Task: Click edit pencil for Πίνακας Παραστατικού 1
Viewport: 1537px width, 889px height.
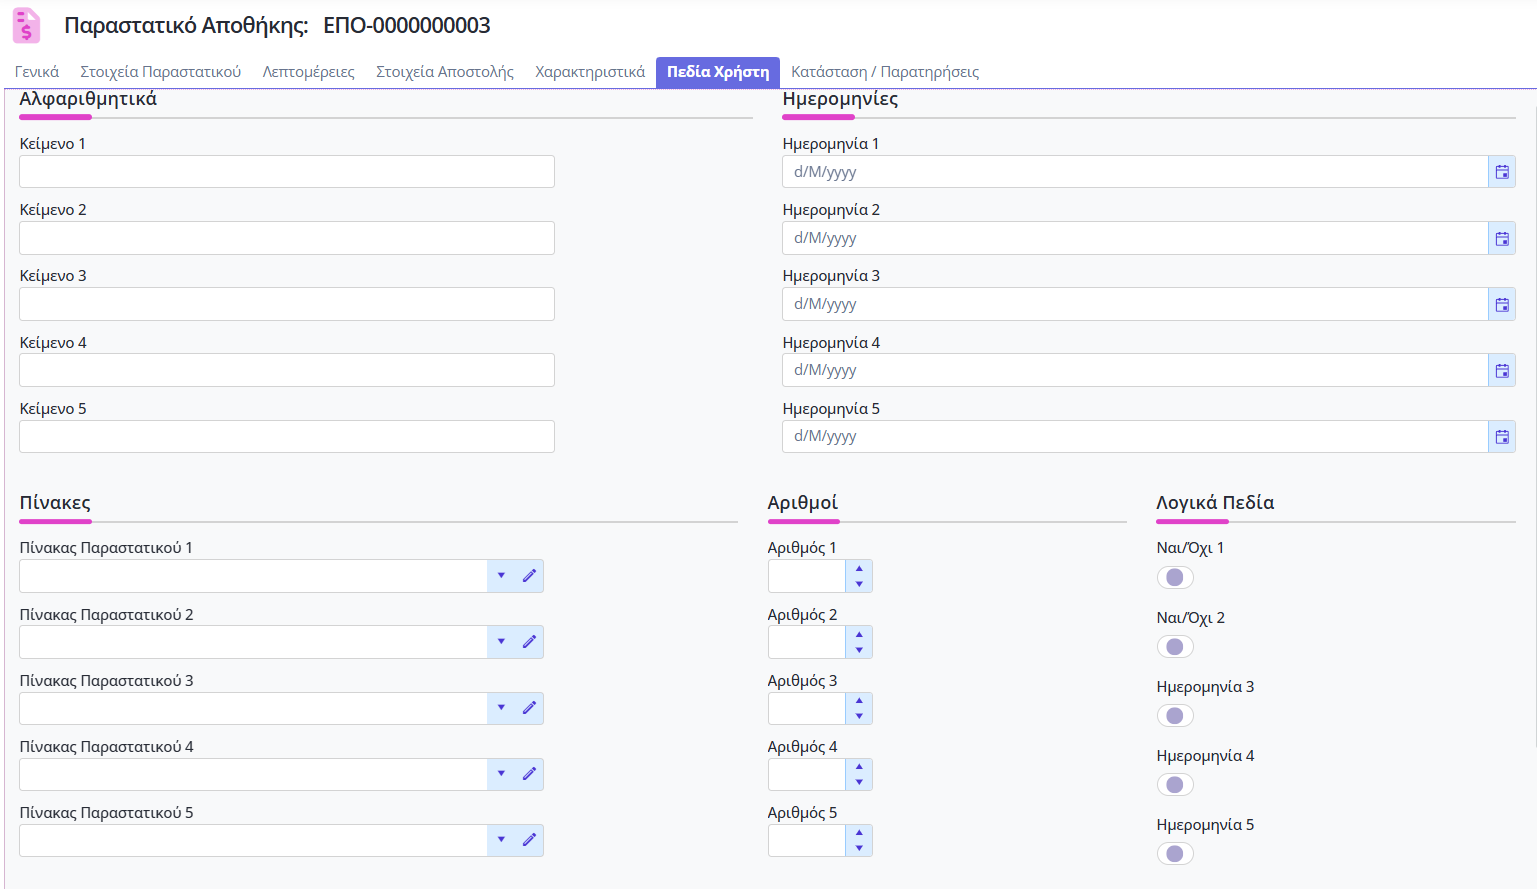Action: click(529, 575)
